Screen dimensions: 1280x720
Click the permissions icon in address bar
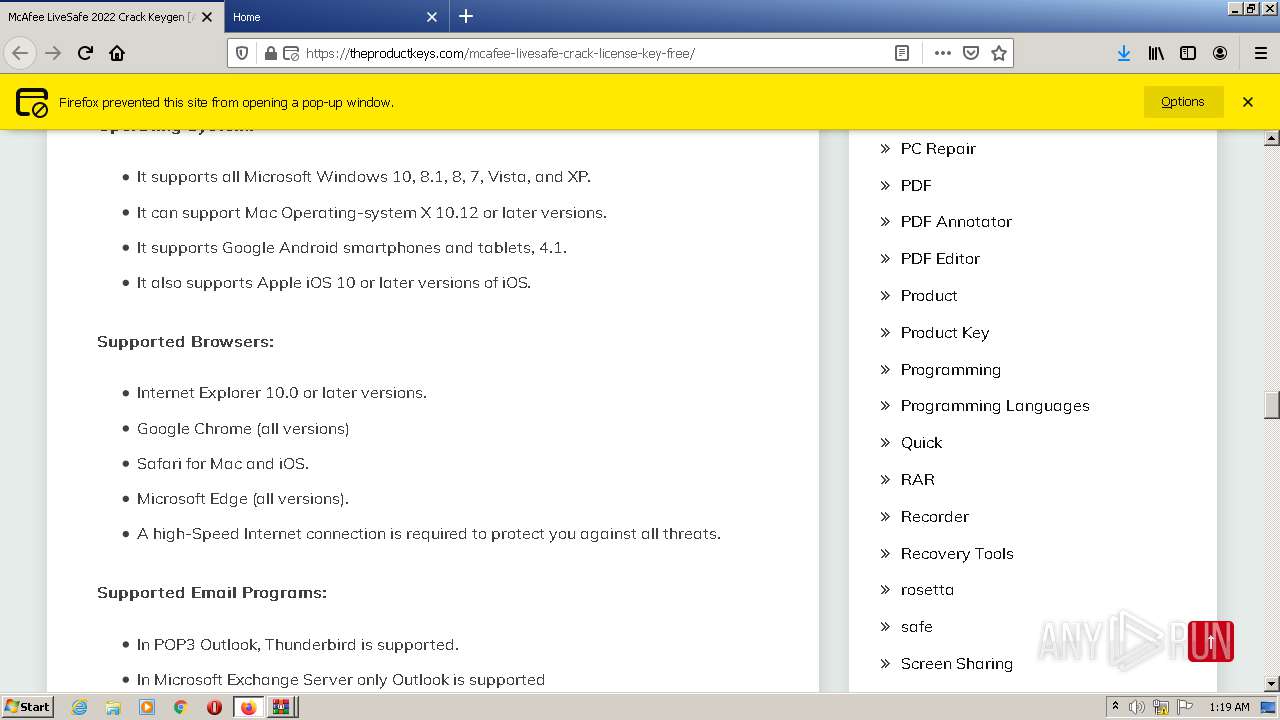click(x=291, y=53)
